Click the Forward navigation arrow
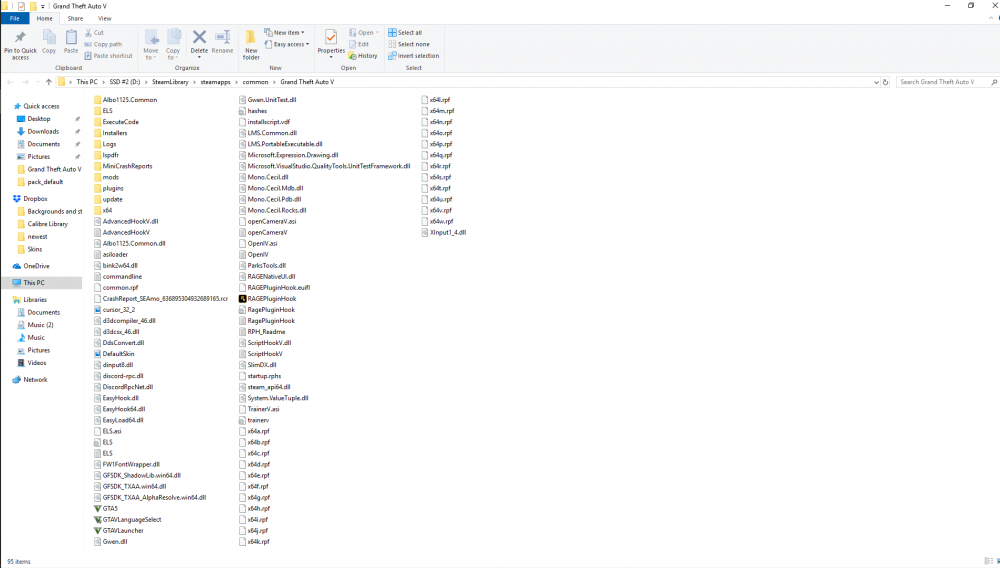The image size is (1000, 568). (x=26, y=82)
